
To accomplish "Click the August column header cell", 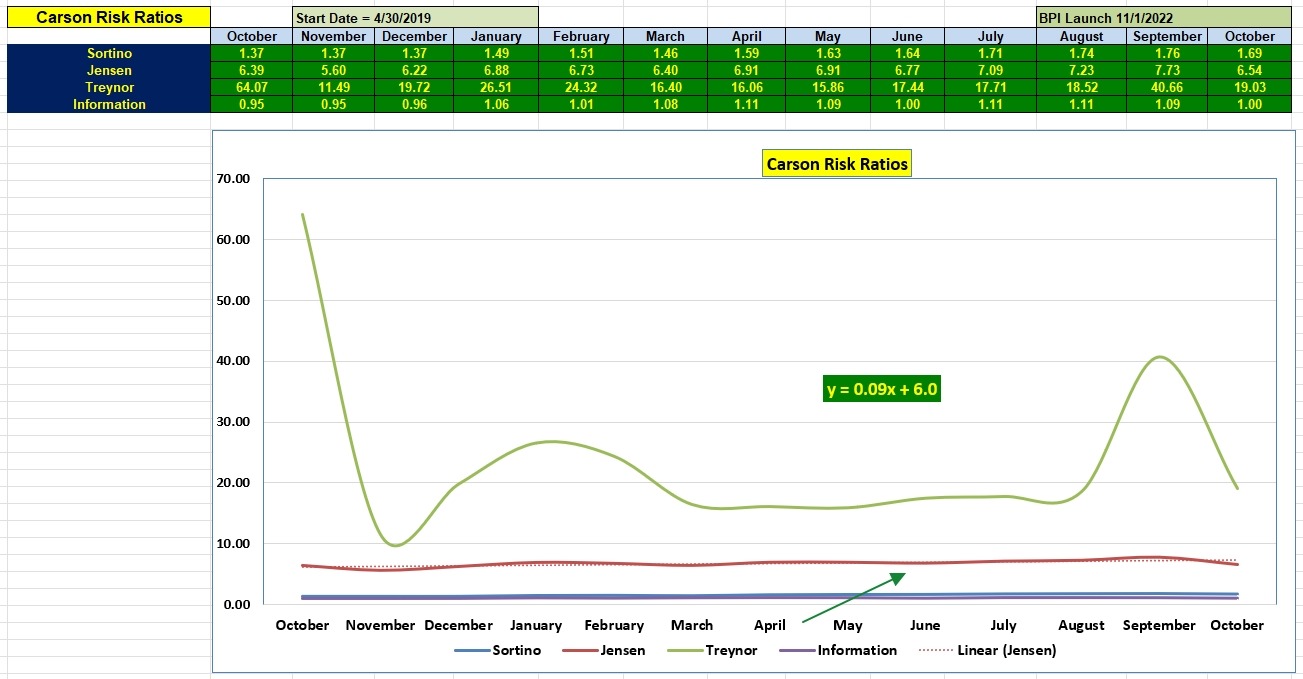I will click(1081, 36).
